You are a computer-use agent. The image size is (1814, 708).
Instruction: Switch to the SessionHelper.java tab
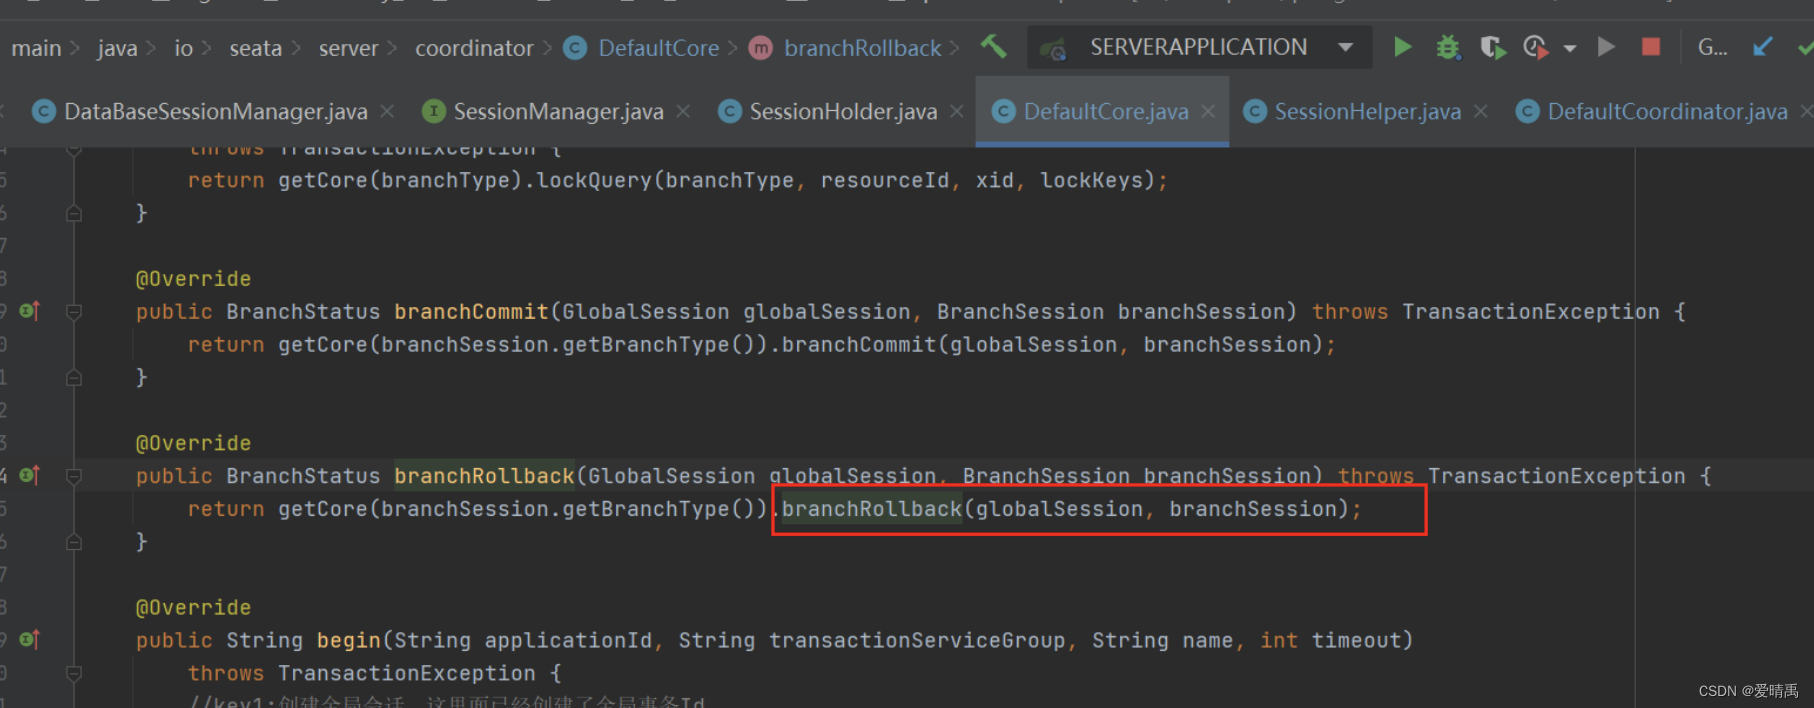(1367, 111)
